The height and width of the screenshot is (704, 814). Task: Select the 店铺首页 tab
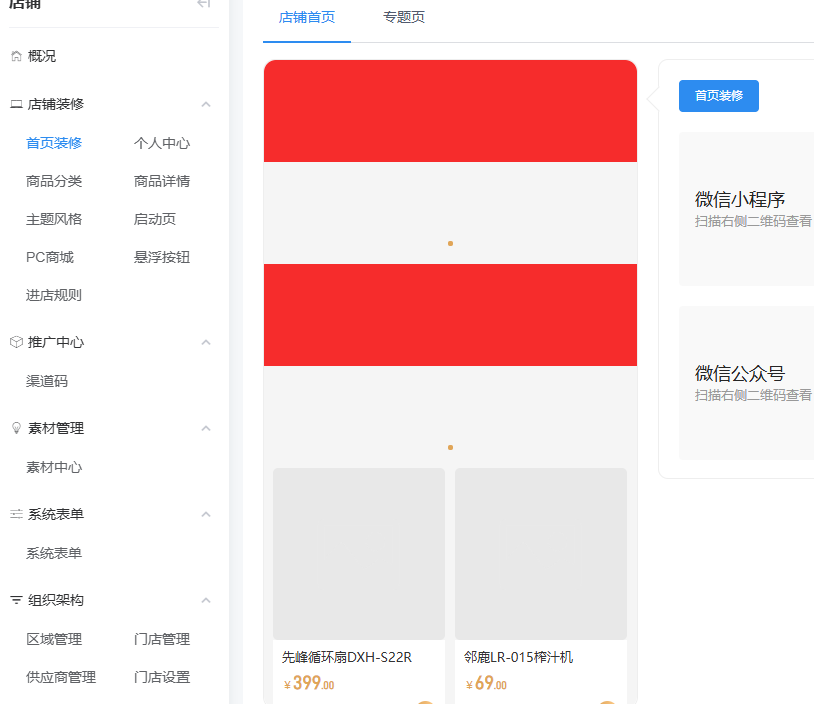307,17
